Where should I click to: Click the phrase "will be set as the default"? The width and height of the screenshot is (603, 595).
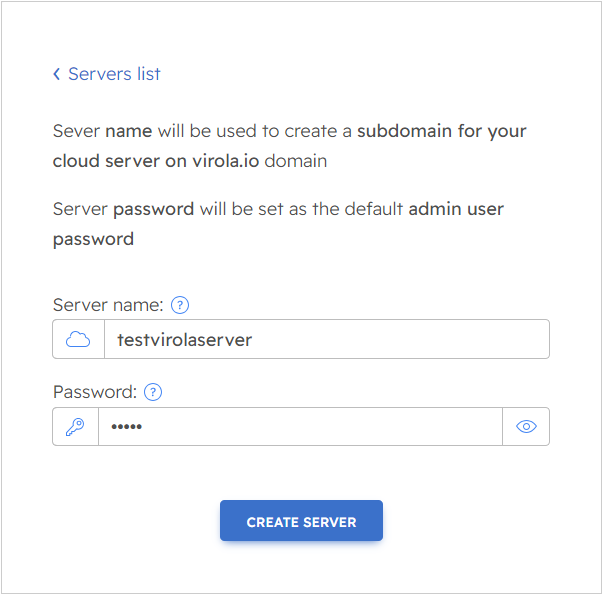click(x=301, y=209)
